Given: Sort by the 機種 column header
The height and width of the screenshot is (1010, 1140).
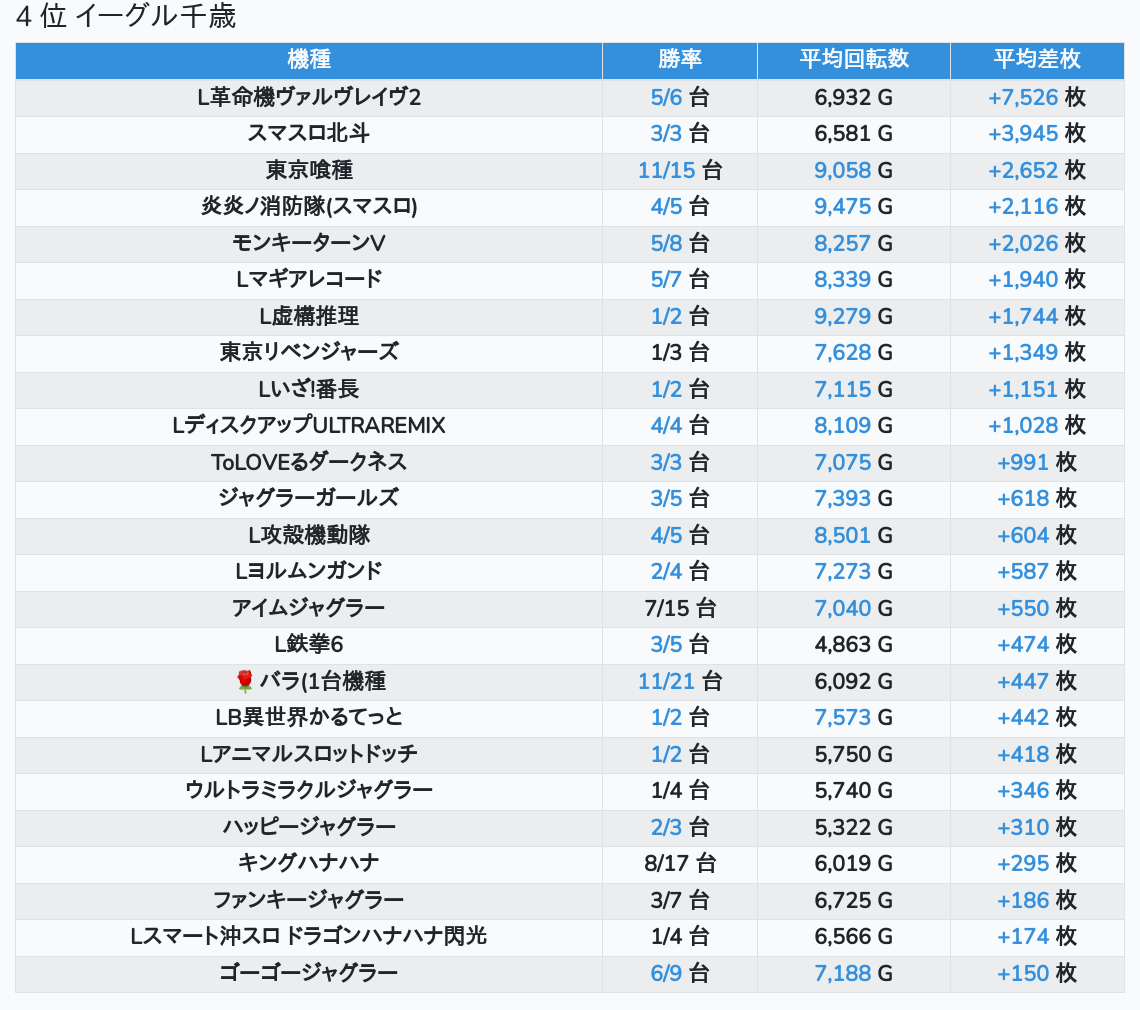Looking at the screenshot, I should pyautogui.click(x=309, y=60).
